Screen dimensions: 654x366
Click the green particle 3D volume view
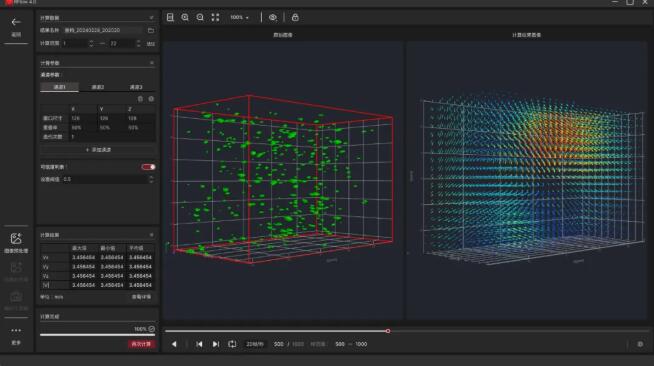pyautogui.click(x=283, y=180)
